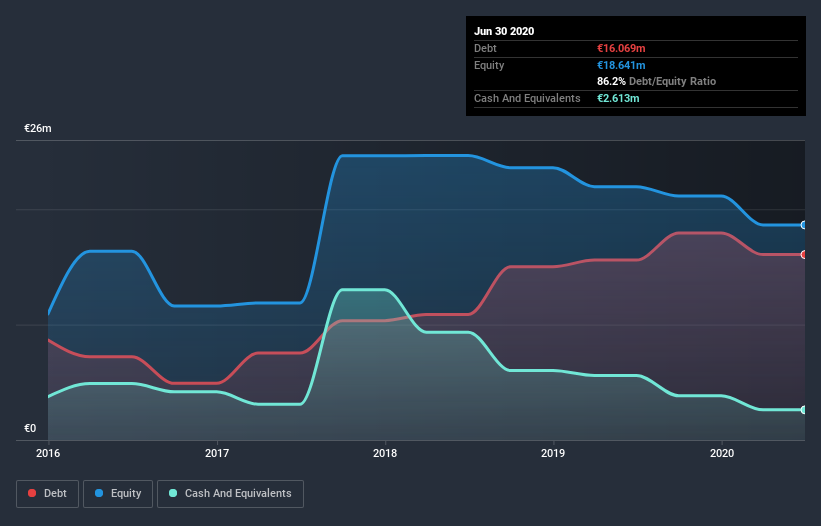Image resolution: width=821 pixels, height=526 pixels.
Task: Click the teal Cash endpoint marker
Action: click(804, 410)
